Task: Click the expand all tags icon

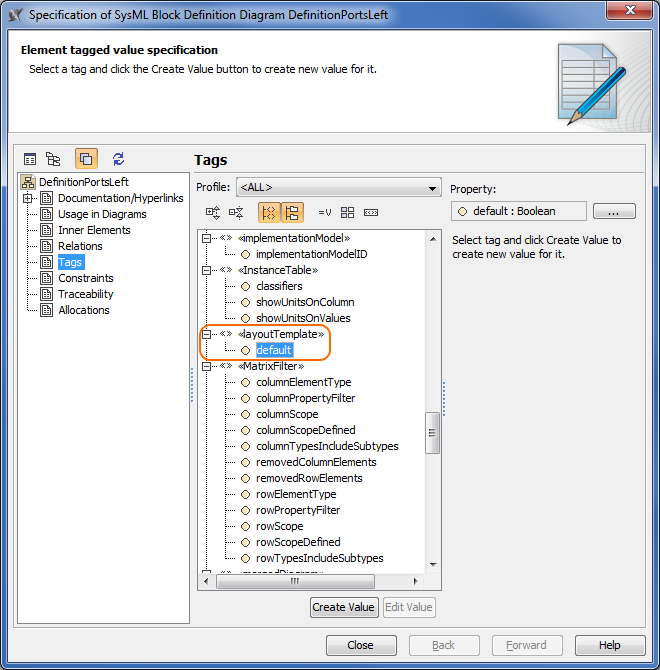Action: [x=213, y=212]
